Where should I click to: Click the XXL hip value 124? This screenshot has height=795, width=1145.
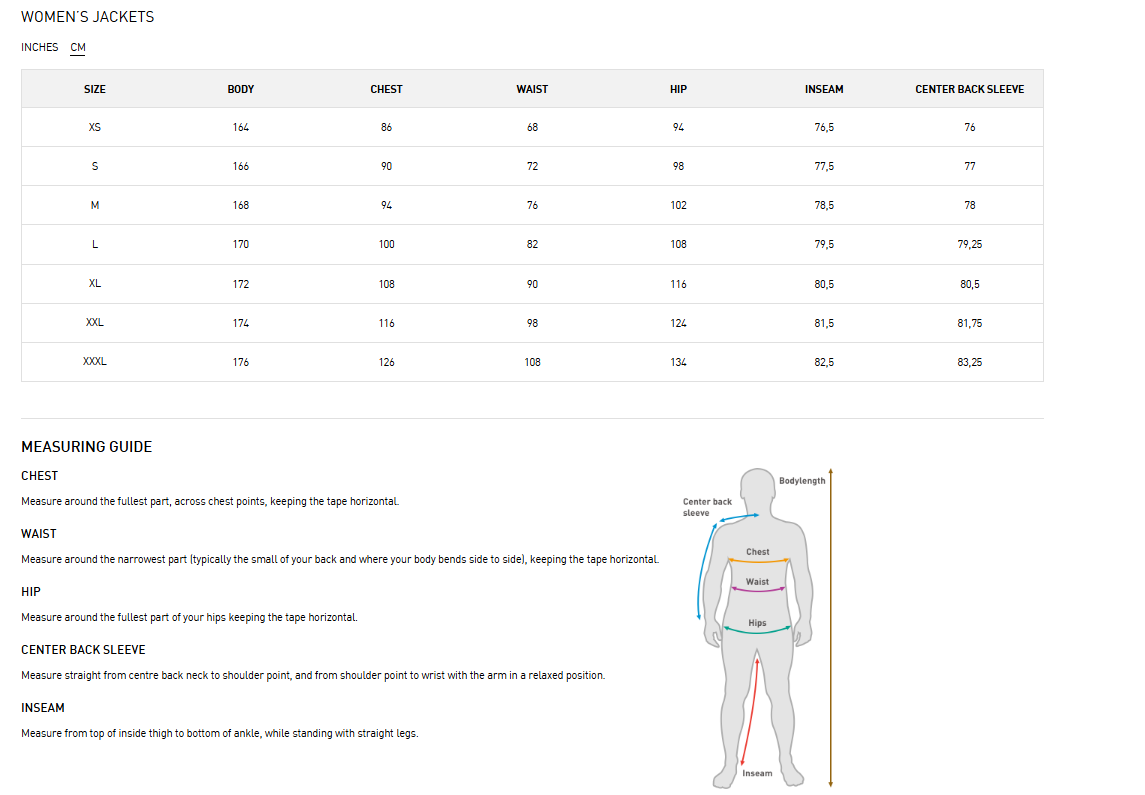click(x=678, y=323)
